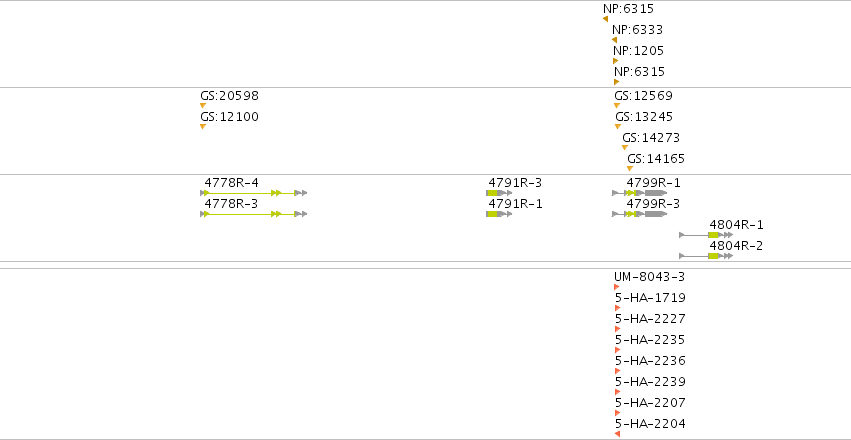Click the red arrow under 5-HA-2239

click(x=618, y=392)
